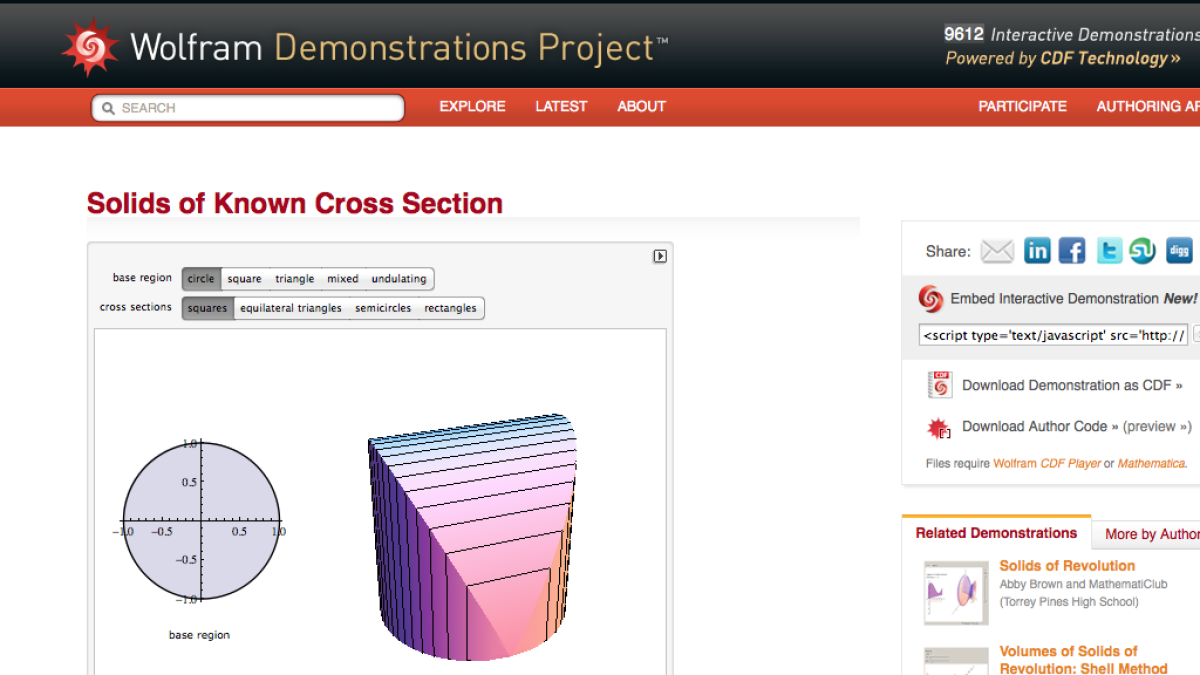
Task: Share on Twitter using its icon
Action: [x=1108, y=250]
